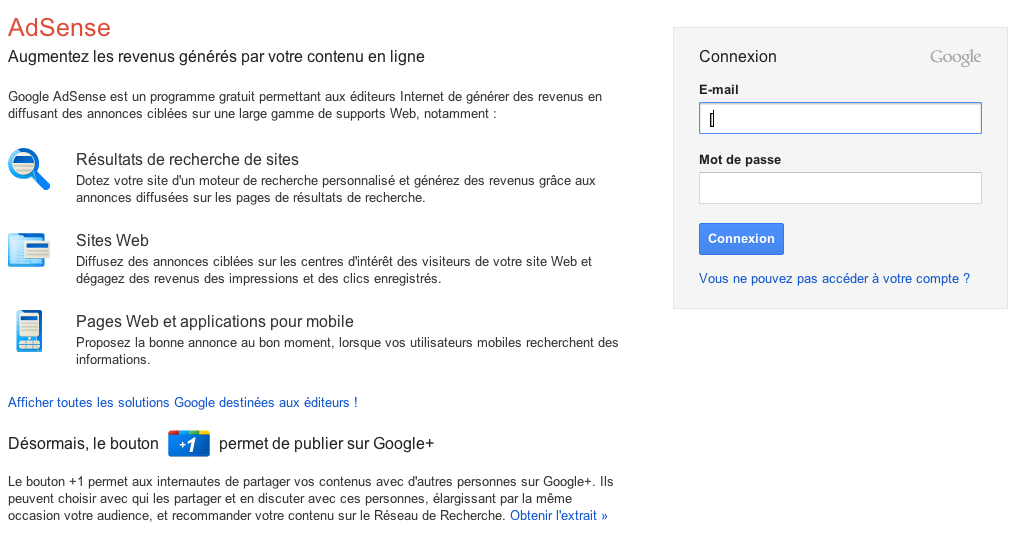Click the 'Augmentez les revenus' tagline text
The image size is (1021, 543).
point(216,57)
